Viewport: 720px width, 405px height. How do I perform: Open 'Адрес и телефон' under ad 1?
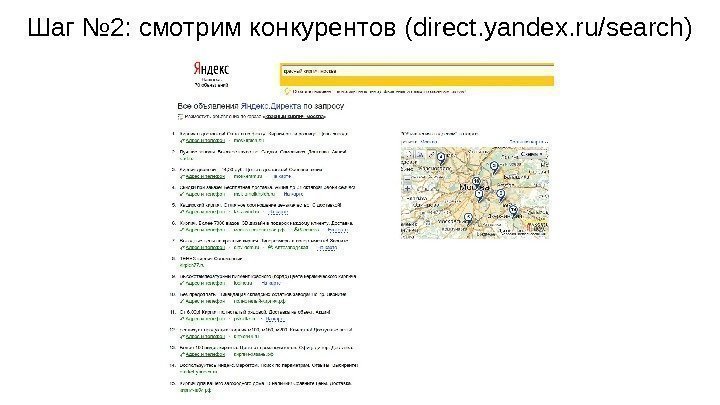pos(205,141)
